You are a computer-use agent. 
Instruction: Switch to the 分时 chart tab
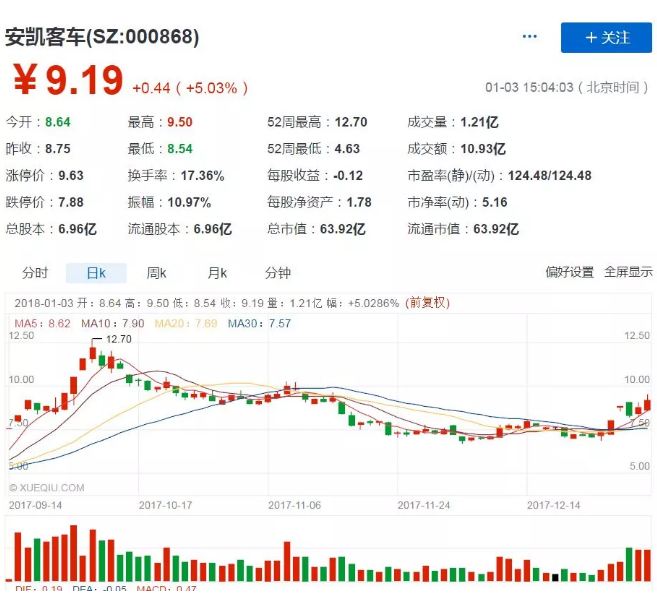coord(35,273)
